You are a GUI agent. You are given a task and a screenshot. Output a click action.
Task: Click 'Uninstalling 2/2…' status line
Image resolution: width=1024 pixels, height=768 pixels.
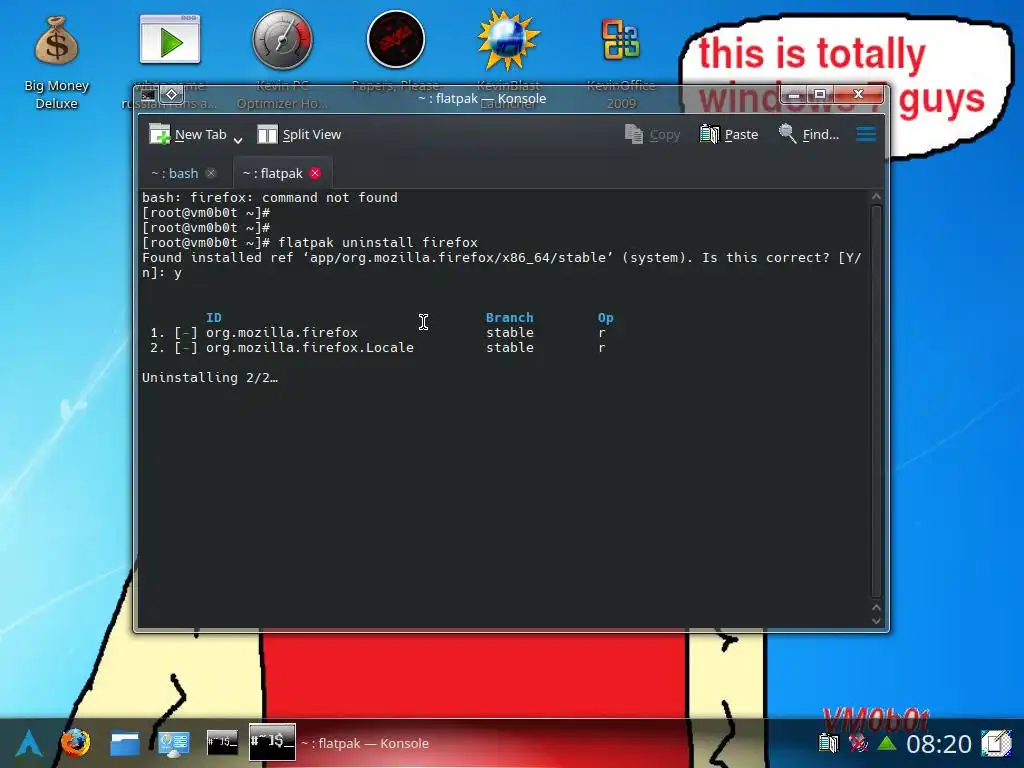(210, 377)
